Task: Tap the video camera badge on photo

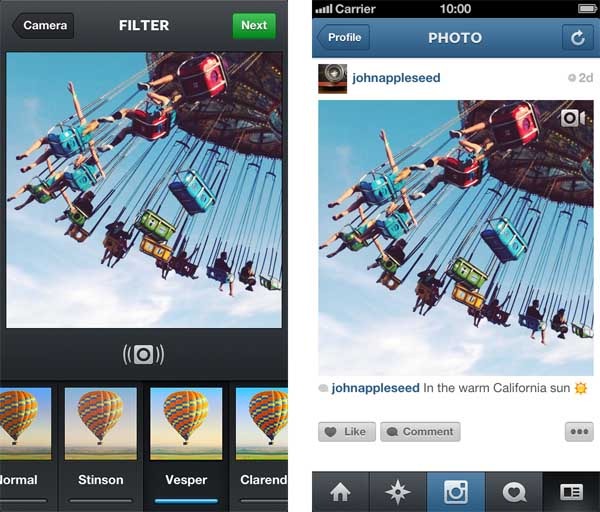Action: 573,118
